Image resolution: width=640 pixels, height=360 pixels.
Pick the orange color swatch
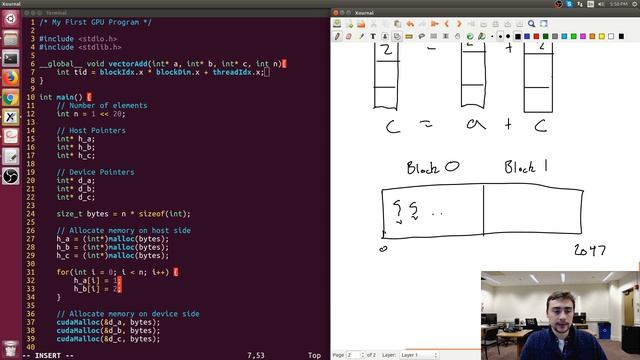(592, 36)
